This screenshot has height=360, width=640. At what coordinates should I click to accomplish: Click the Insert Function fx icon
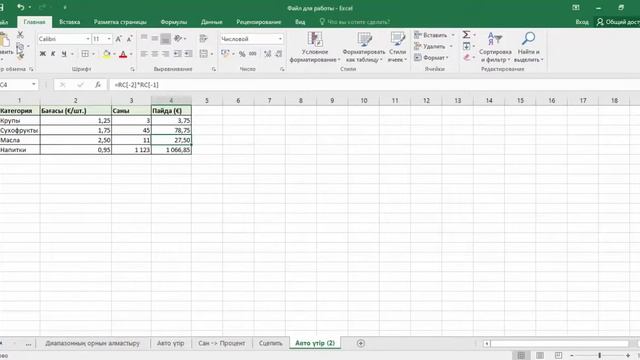98,84
